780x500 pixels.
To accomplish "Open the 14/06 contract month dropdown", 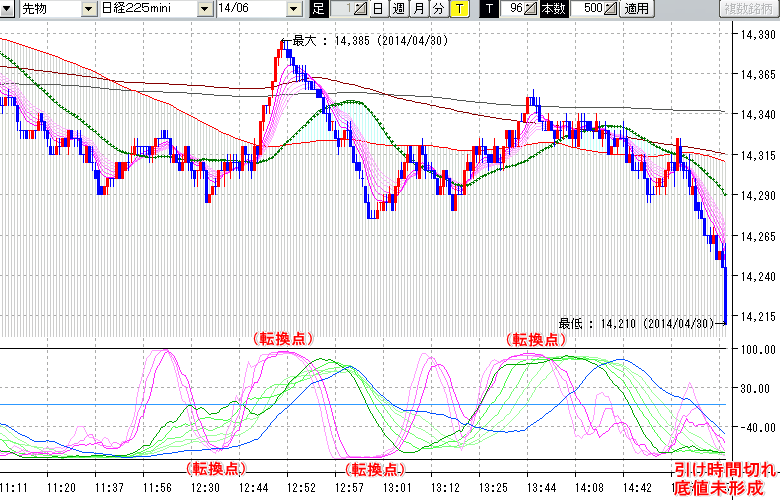I will [293, 9].
